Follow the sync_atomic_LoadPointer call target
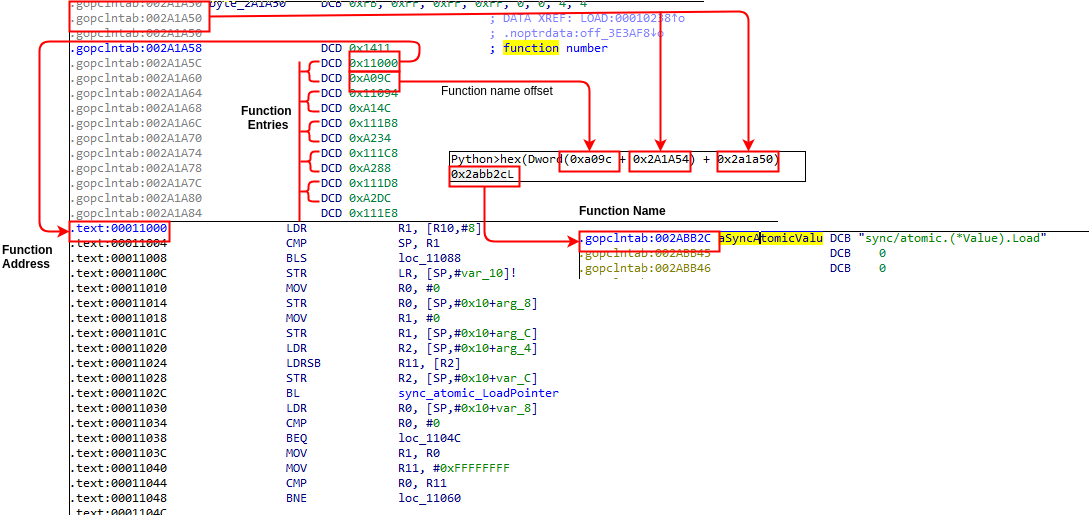Image resolution: width=1090 pixels, height=516 pixels. (x=478, y=393)
